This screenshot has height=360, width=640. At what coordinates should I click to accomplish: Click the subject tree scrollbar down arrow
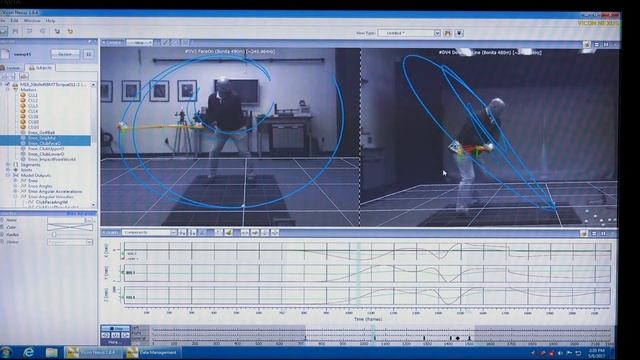pos(93,204)
